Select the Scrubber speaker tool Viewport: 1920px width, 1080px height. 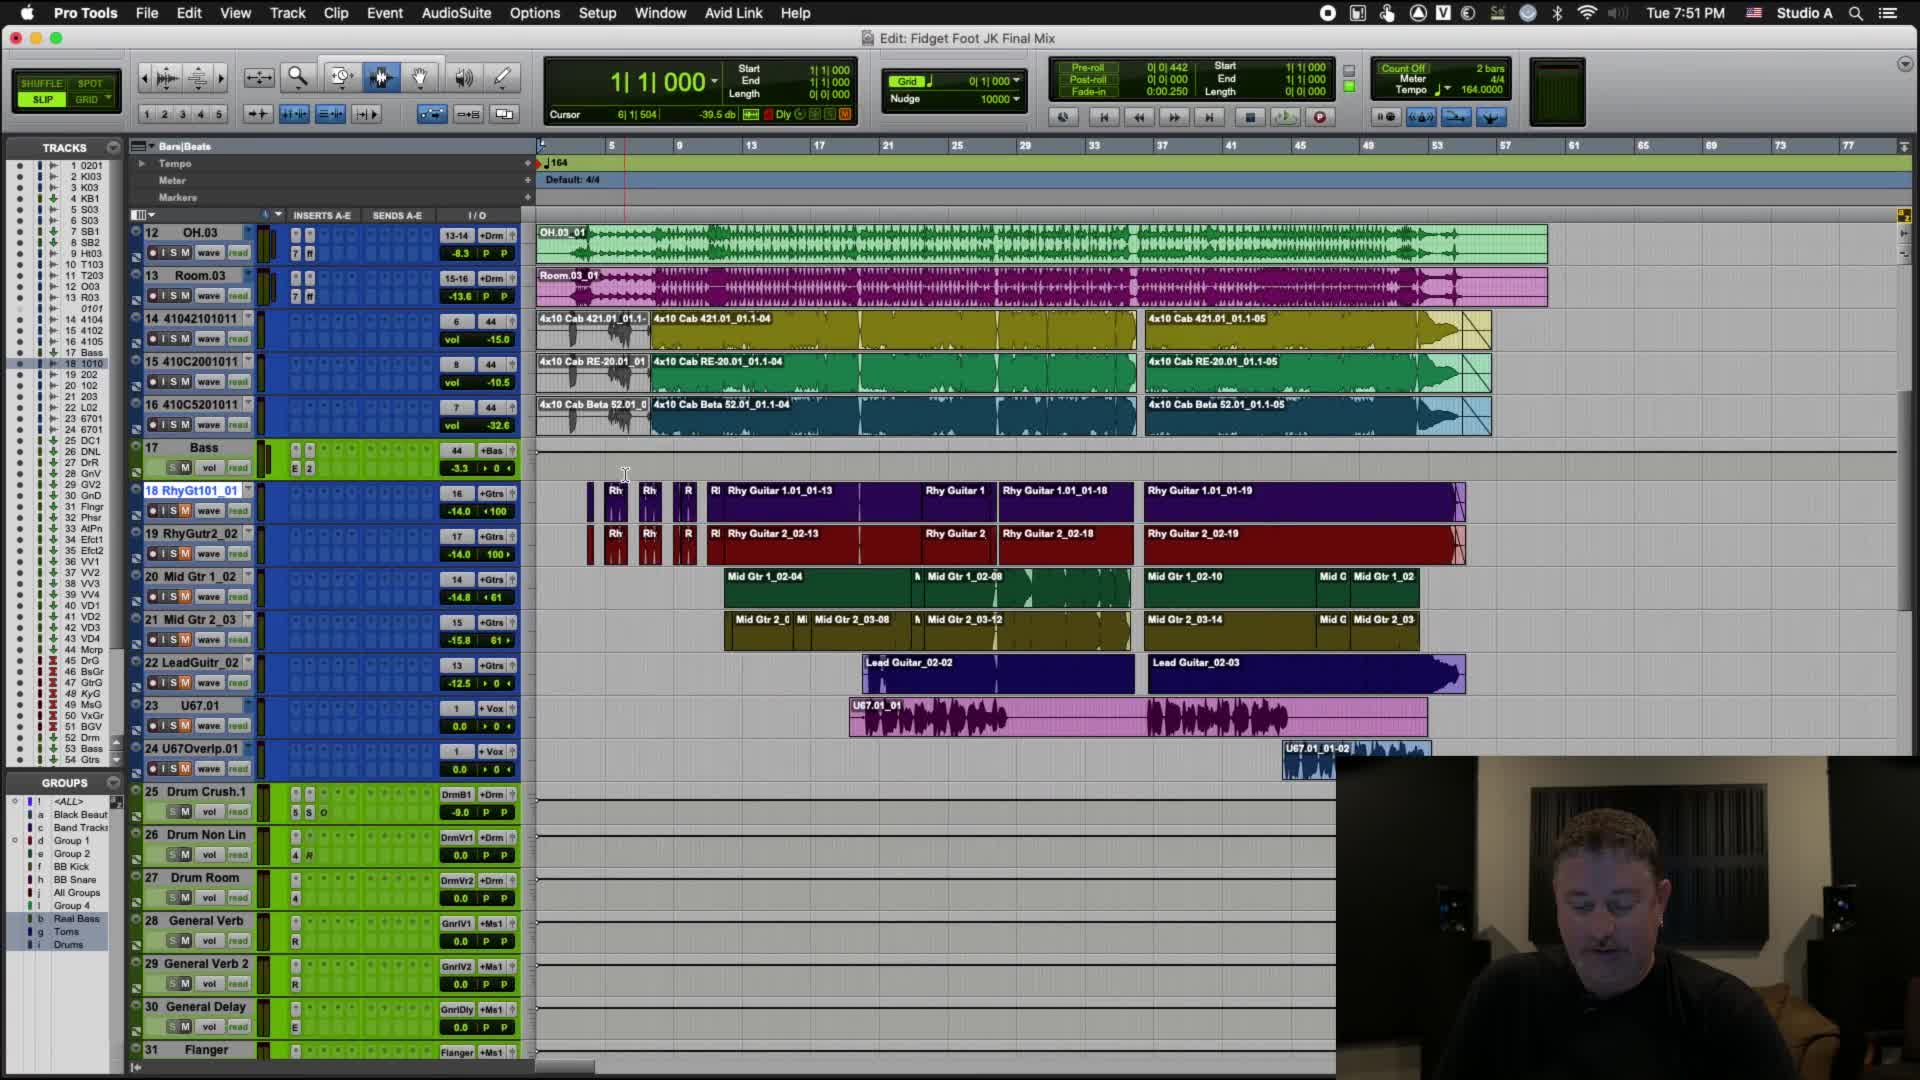pyautogui.click(x=463, y=77)
